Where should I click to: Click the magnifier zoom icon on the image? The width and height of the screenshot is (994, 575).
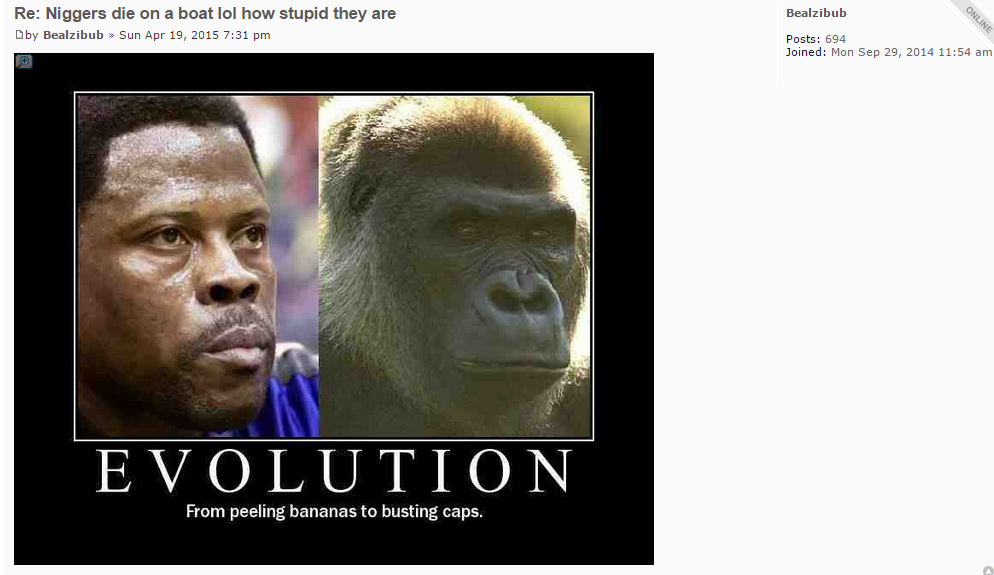coord(23,61)
